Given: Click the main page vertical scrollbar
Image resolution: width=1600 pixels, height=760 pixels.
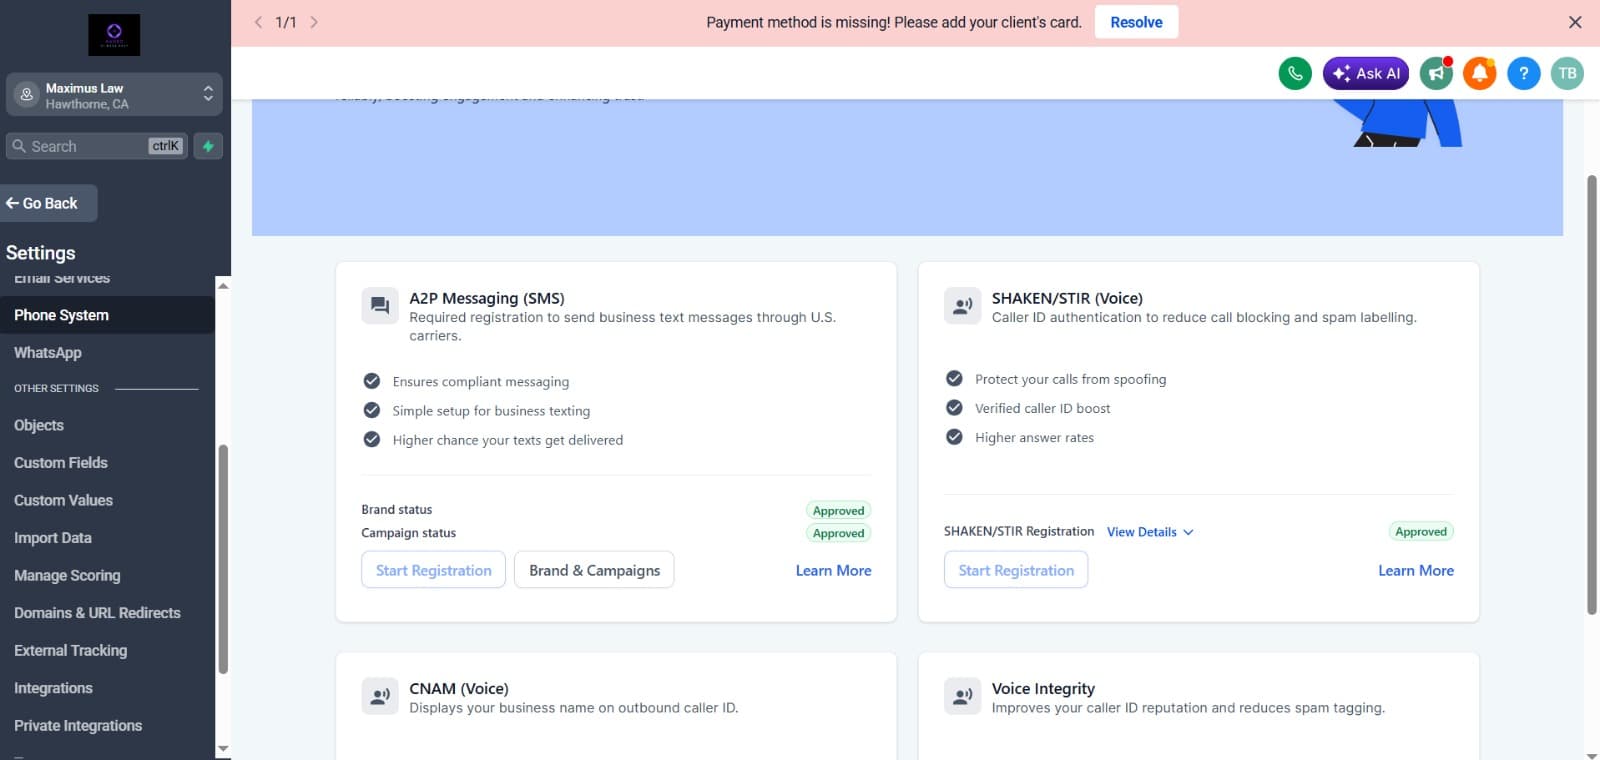Looking at the screenshot, I should click(1592, 395).
